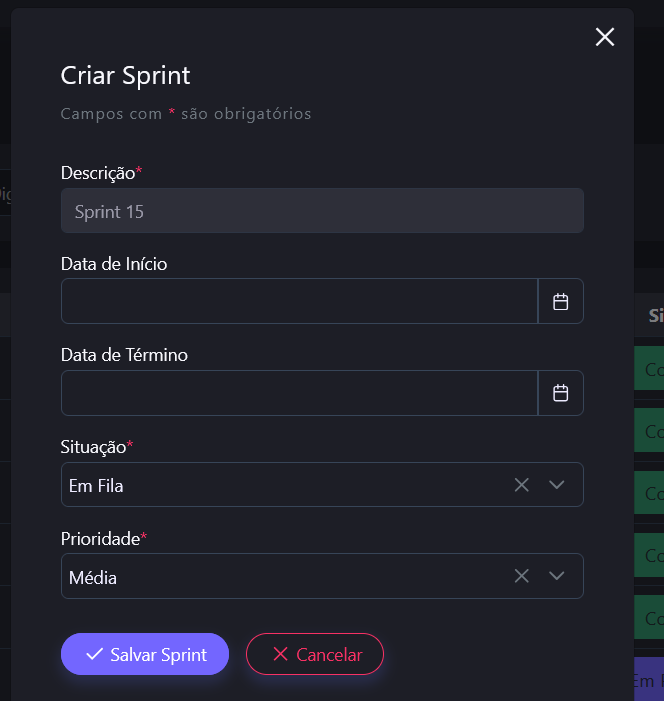The width and height of the screenshot is (664, 701).
Task: Open the calendar picker for Data de Início
Action: point(561,301)
